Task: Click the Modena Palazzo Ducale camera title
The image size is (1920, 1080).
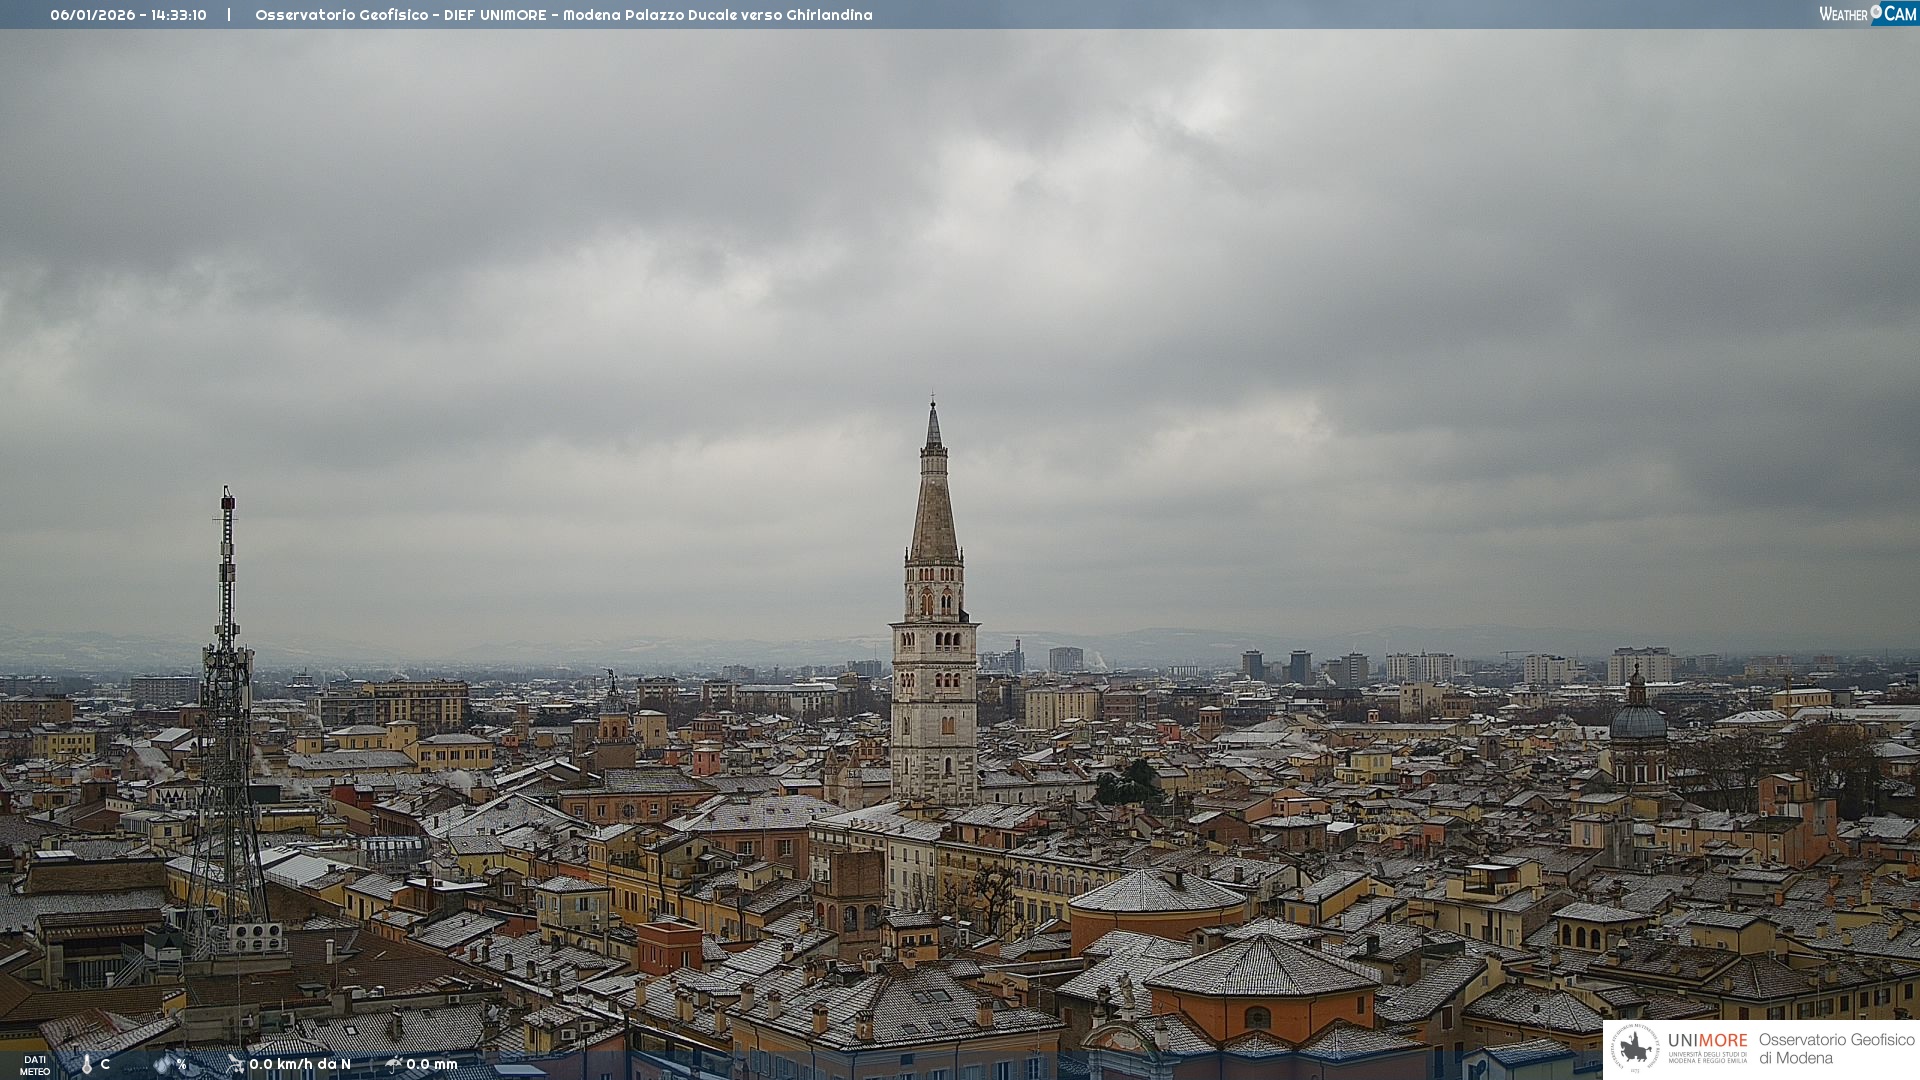Action: pos(563,15)
